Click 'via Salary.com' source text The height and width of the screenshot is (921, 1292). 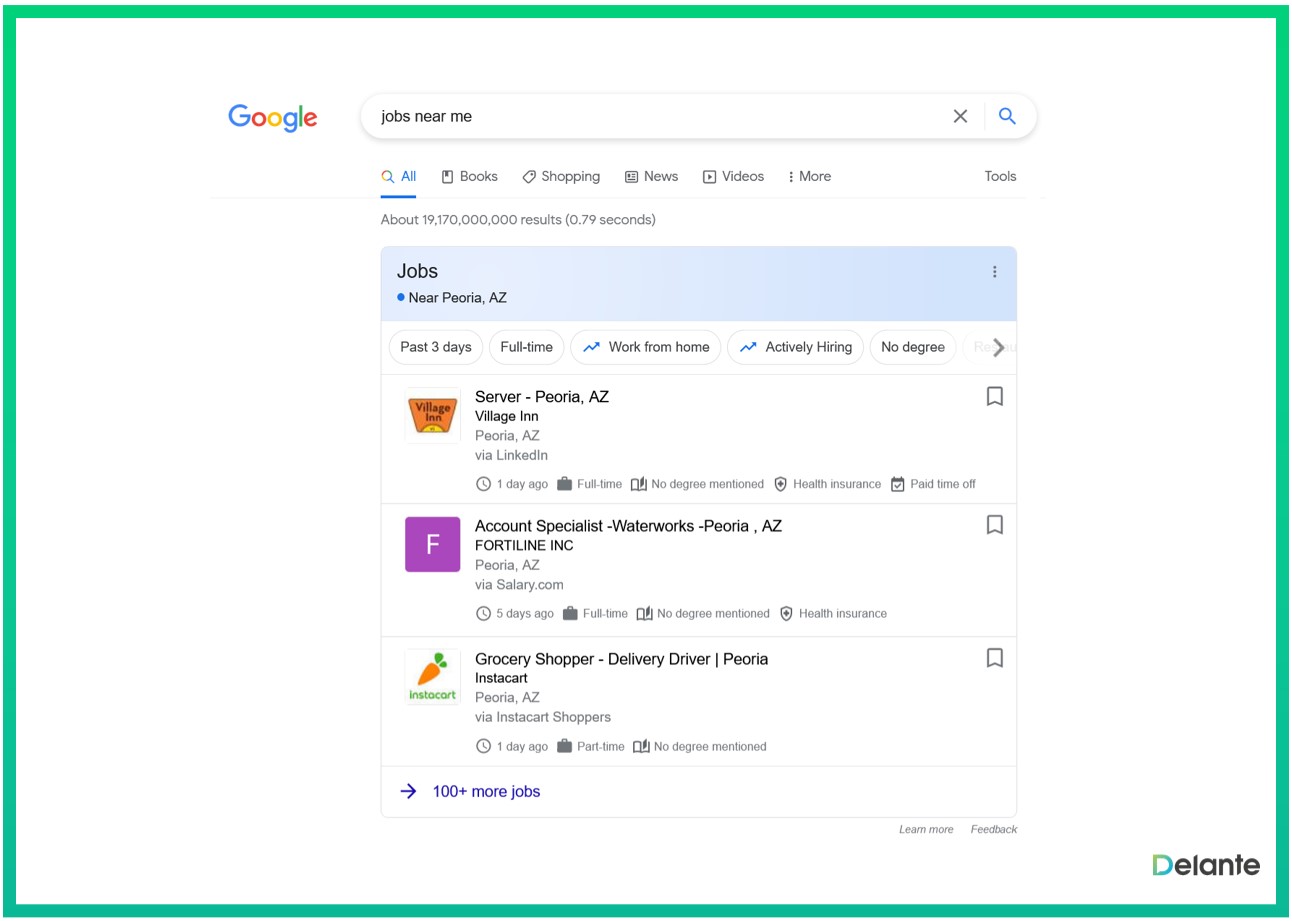519,585
